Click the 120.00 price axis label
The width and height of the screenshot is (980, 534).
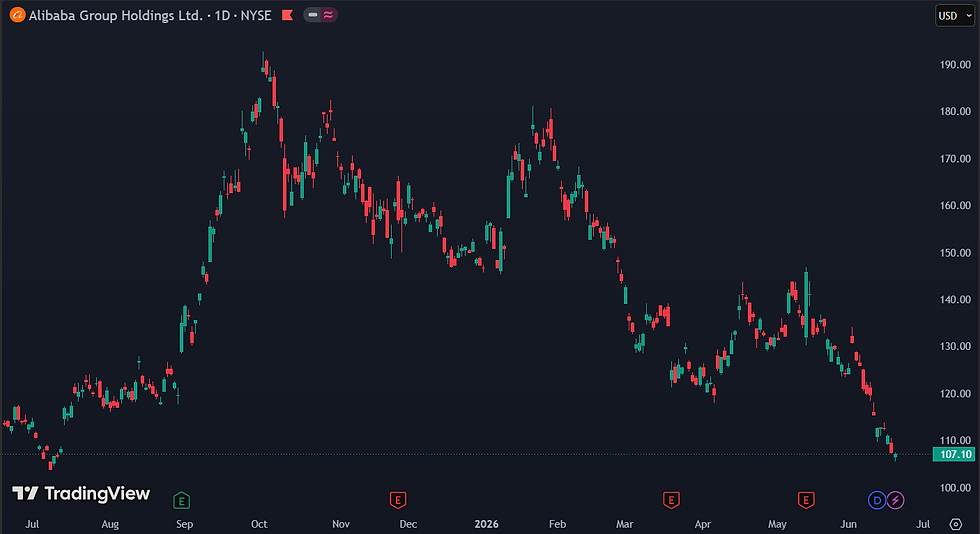[955, 393]
